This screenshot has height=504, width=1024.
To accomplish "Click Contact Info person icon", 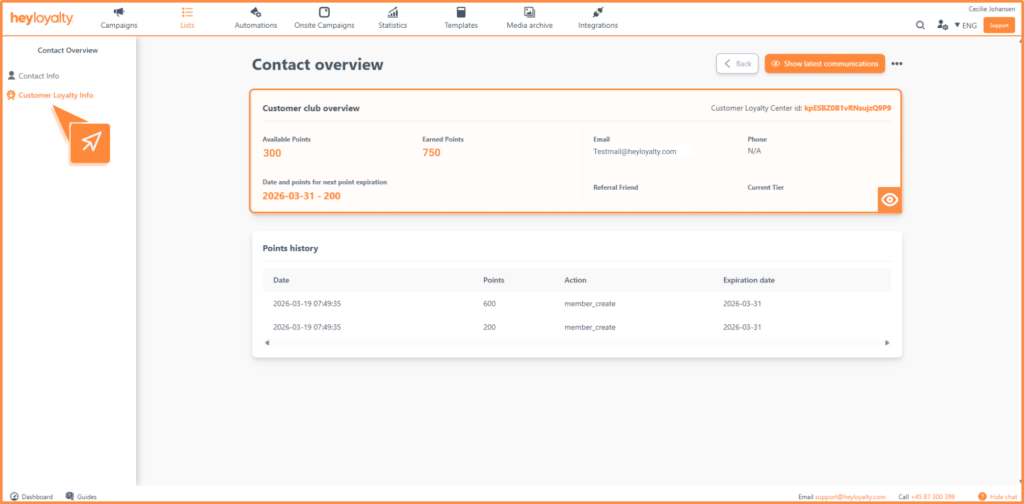I will (11, 75).
